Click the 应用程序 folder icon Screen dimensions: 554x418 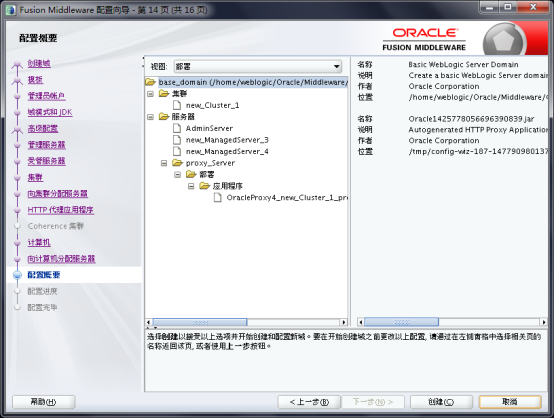point(205,186)
